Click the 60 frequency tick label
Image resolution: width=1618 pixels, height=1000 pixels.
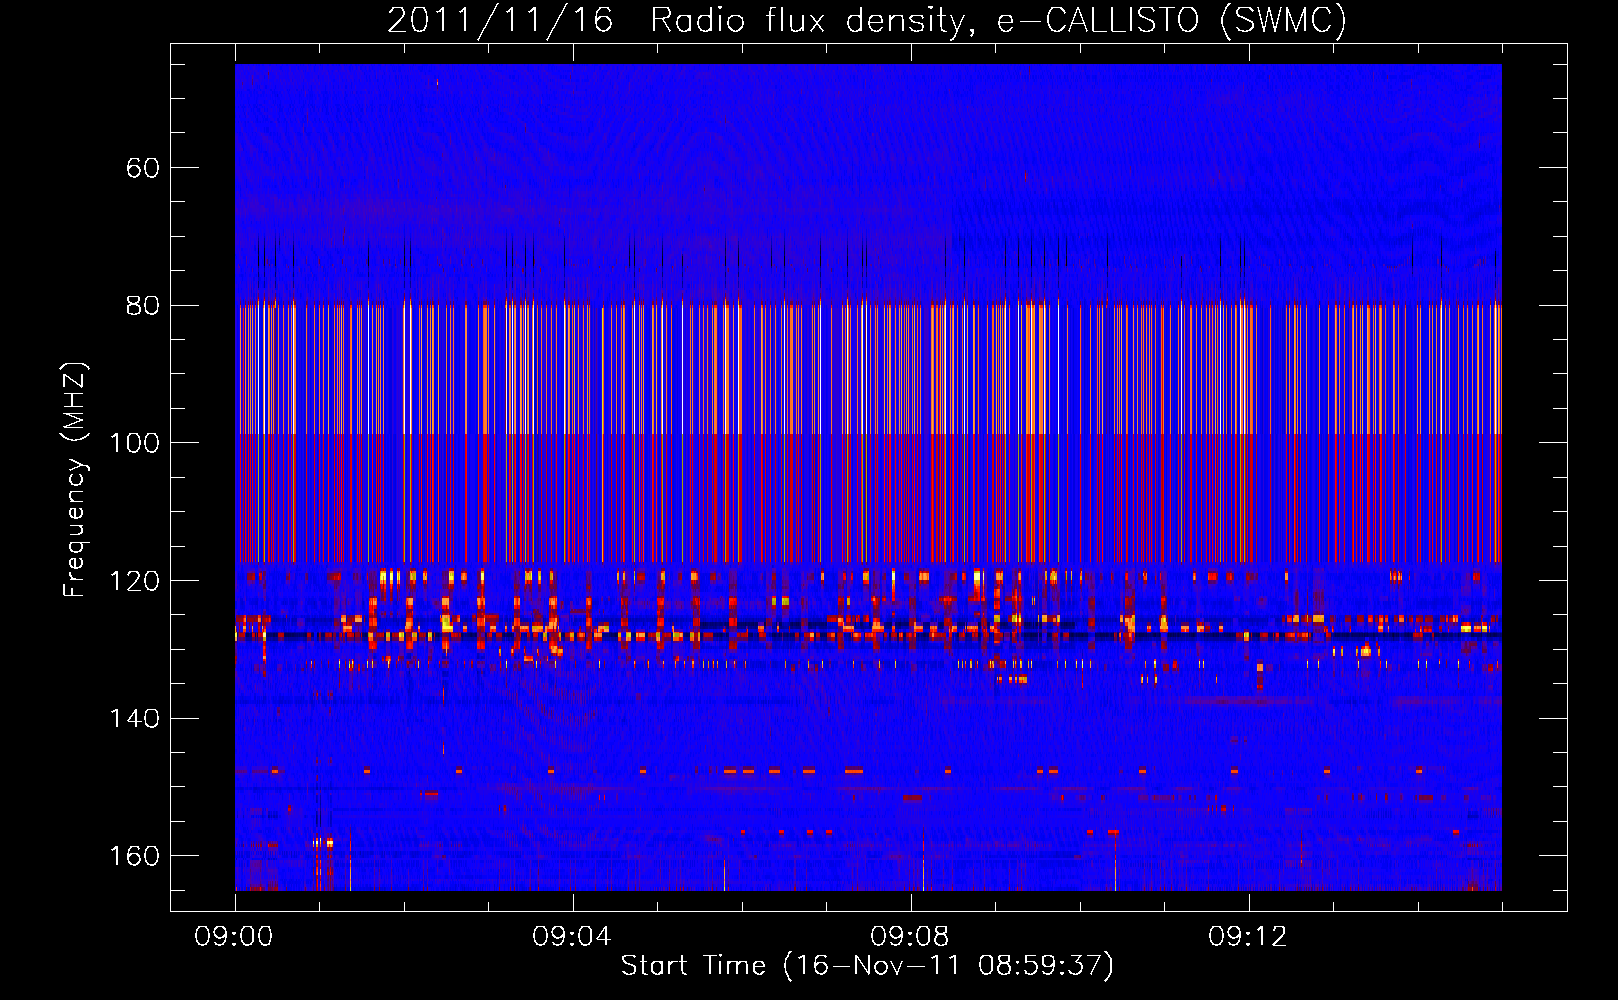coord(143,168)
